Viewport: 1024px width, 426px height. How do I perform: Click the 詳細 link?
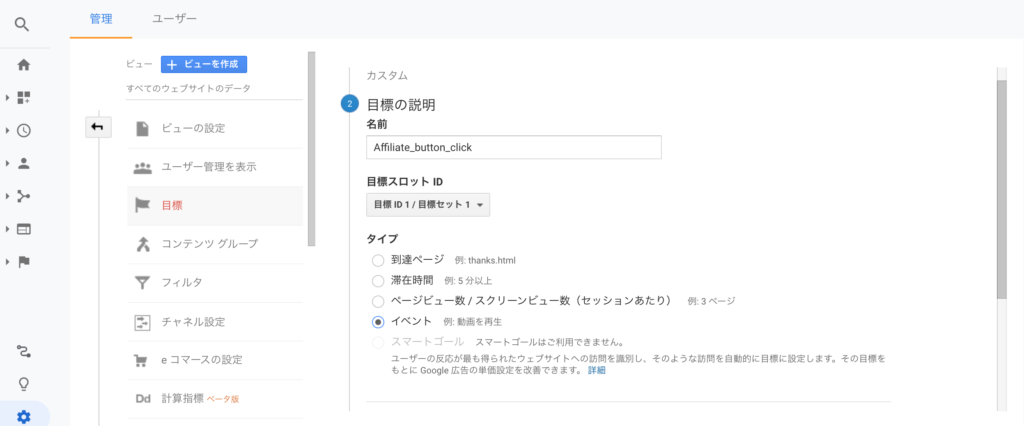(x=596, y=371)
